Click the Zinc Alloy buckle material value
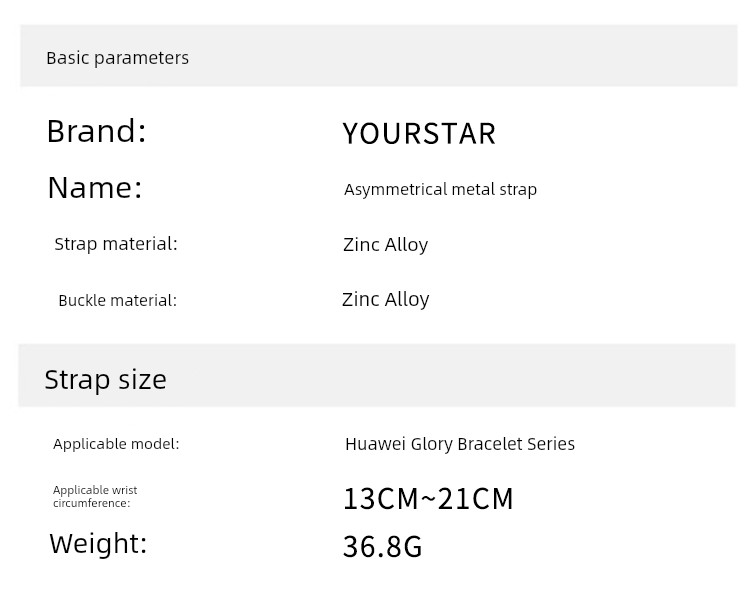The image size is (750, 593). point(386,300)
